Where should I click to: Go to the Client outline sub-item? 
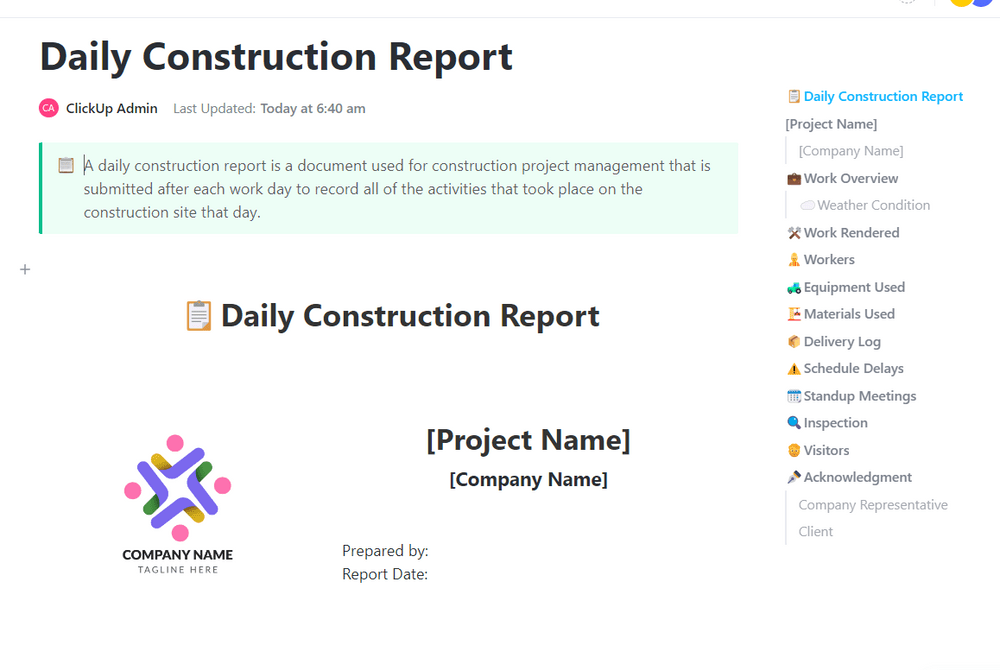click(816, 532)
